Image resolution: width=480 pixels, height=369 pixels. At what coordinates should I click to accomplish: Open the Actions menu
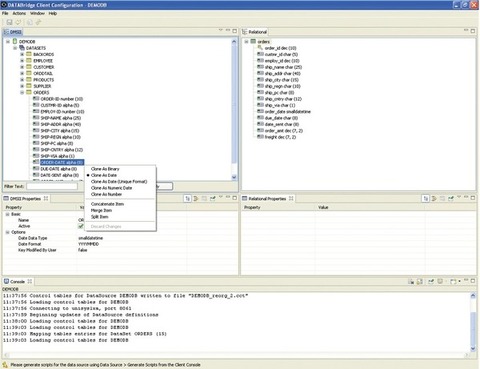[x=19, y=13]
